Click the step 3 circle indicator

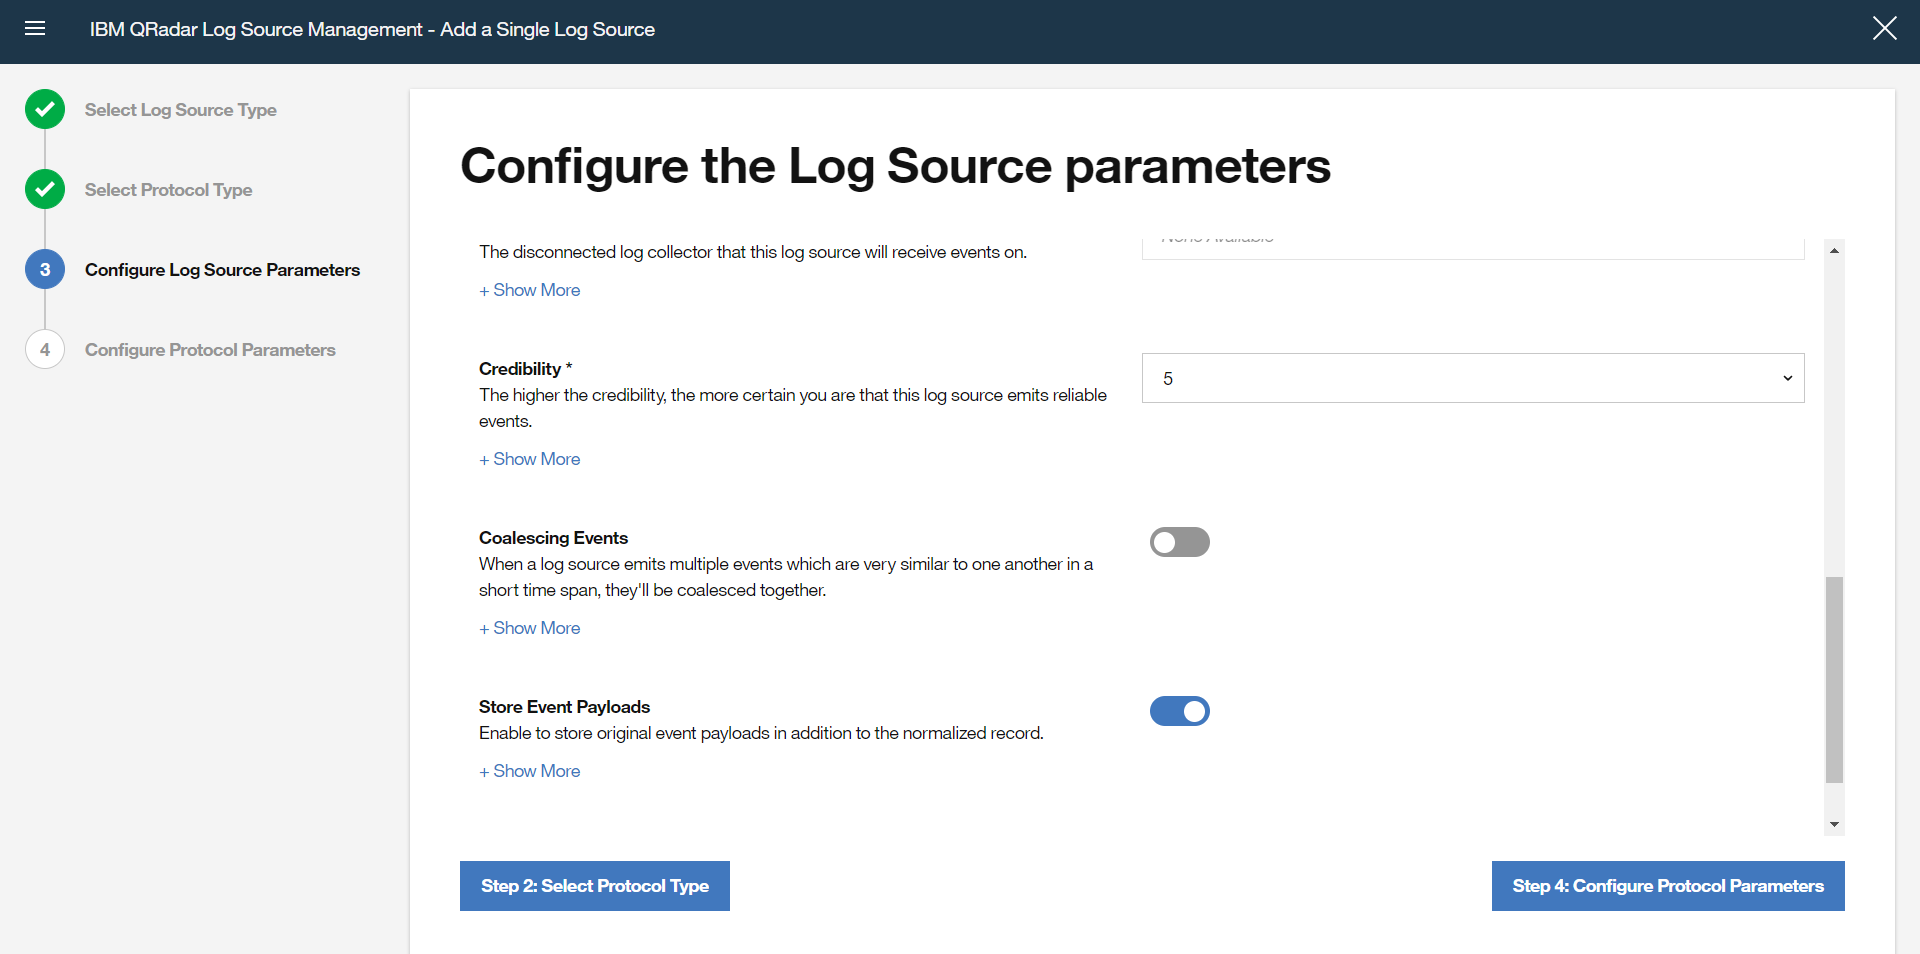tap(45, 270)
